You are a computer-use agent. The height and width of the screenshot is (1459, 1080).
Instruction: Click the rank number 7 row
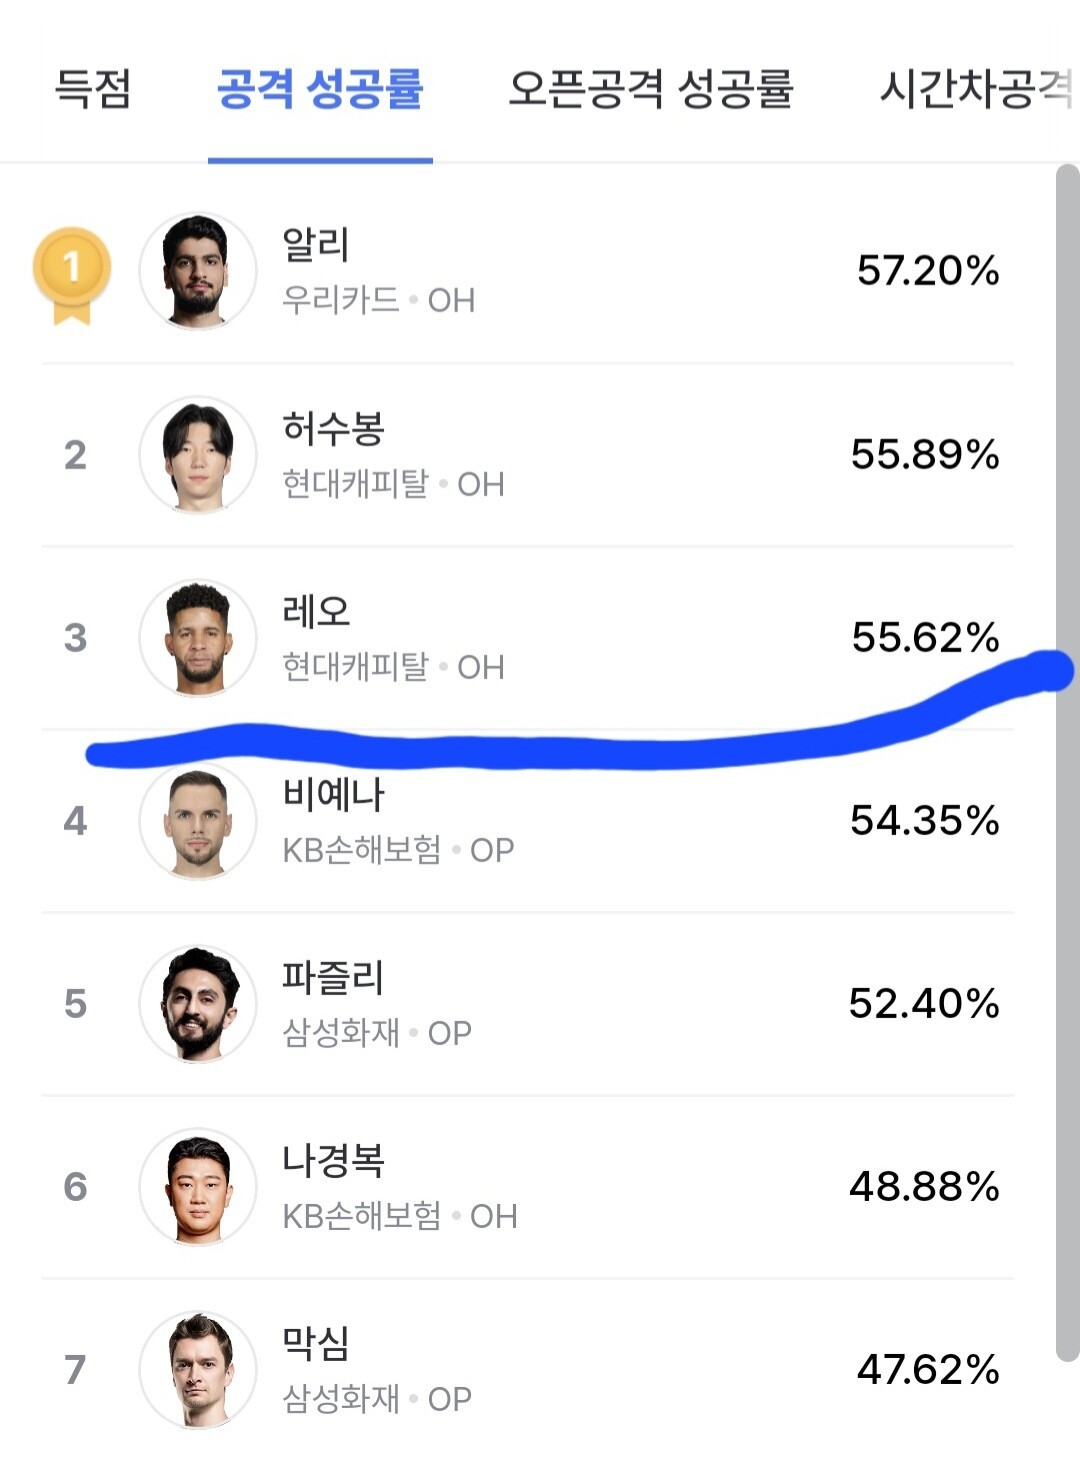(75, 1370)
